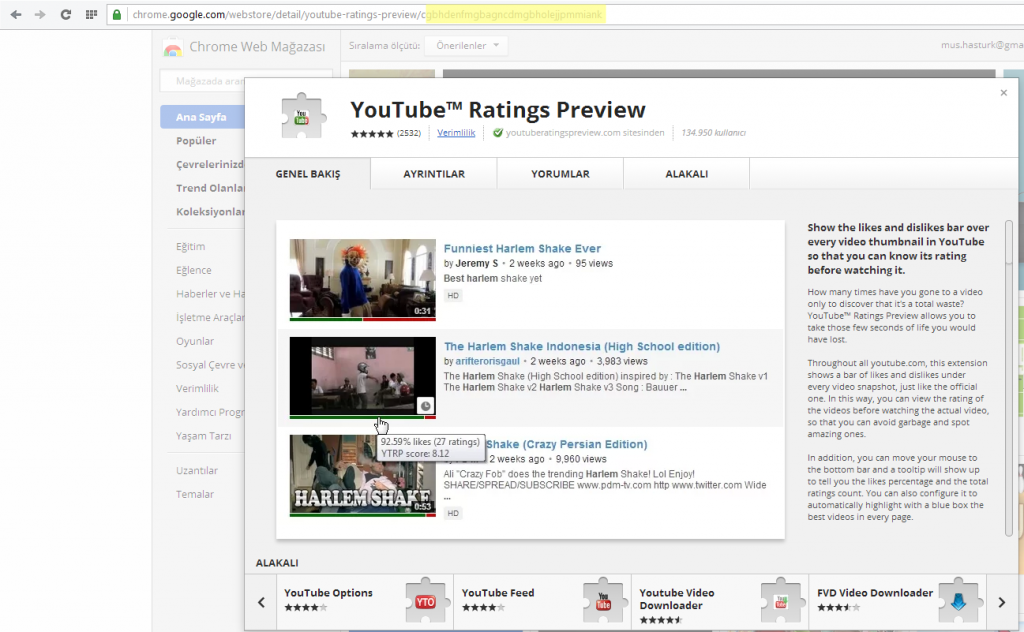This screenshot has width=1024, height=632.
Task: Click the Verimlilik category link under title
Action: pyautogui.click(x=456, y=133)
